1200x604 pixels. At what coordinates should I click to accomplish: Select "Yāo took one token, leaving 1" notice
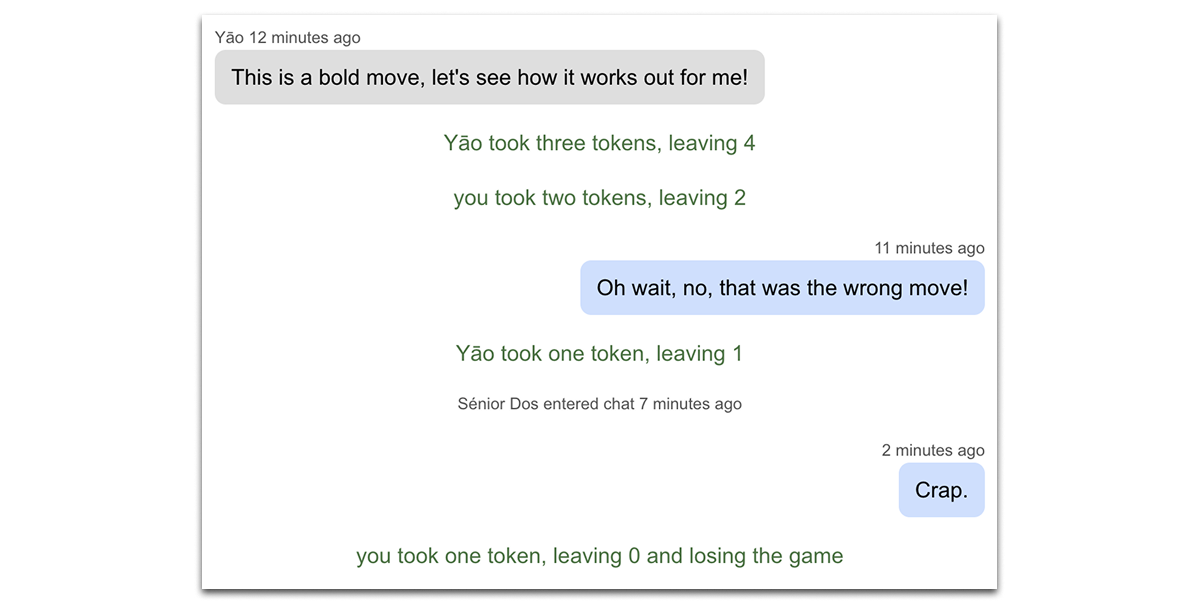click(599, 353)
